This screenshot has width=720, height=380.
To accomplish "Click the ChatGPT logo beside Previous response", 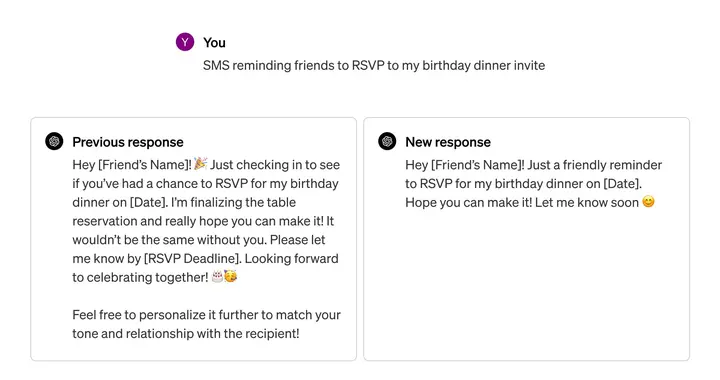I will 54,141.
